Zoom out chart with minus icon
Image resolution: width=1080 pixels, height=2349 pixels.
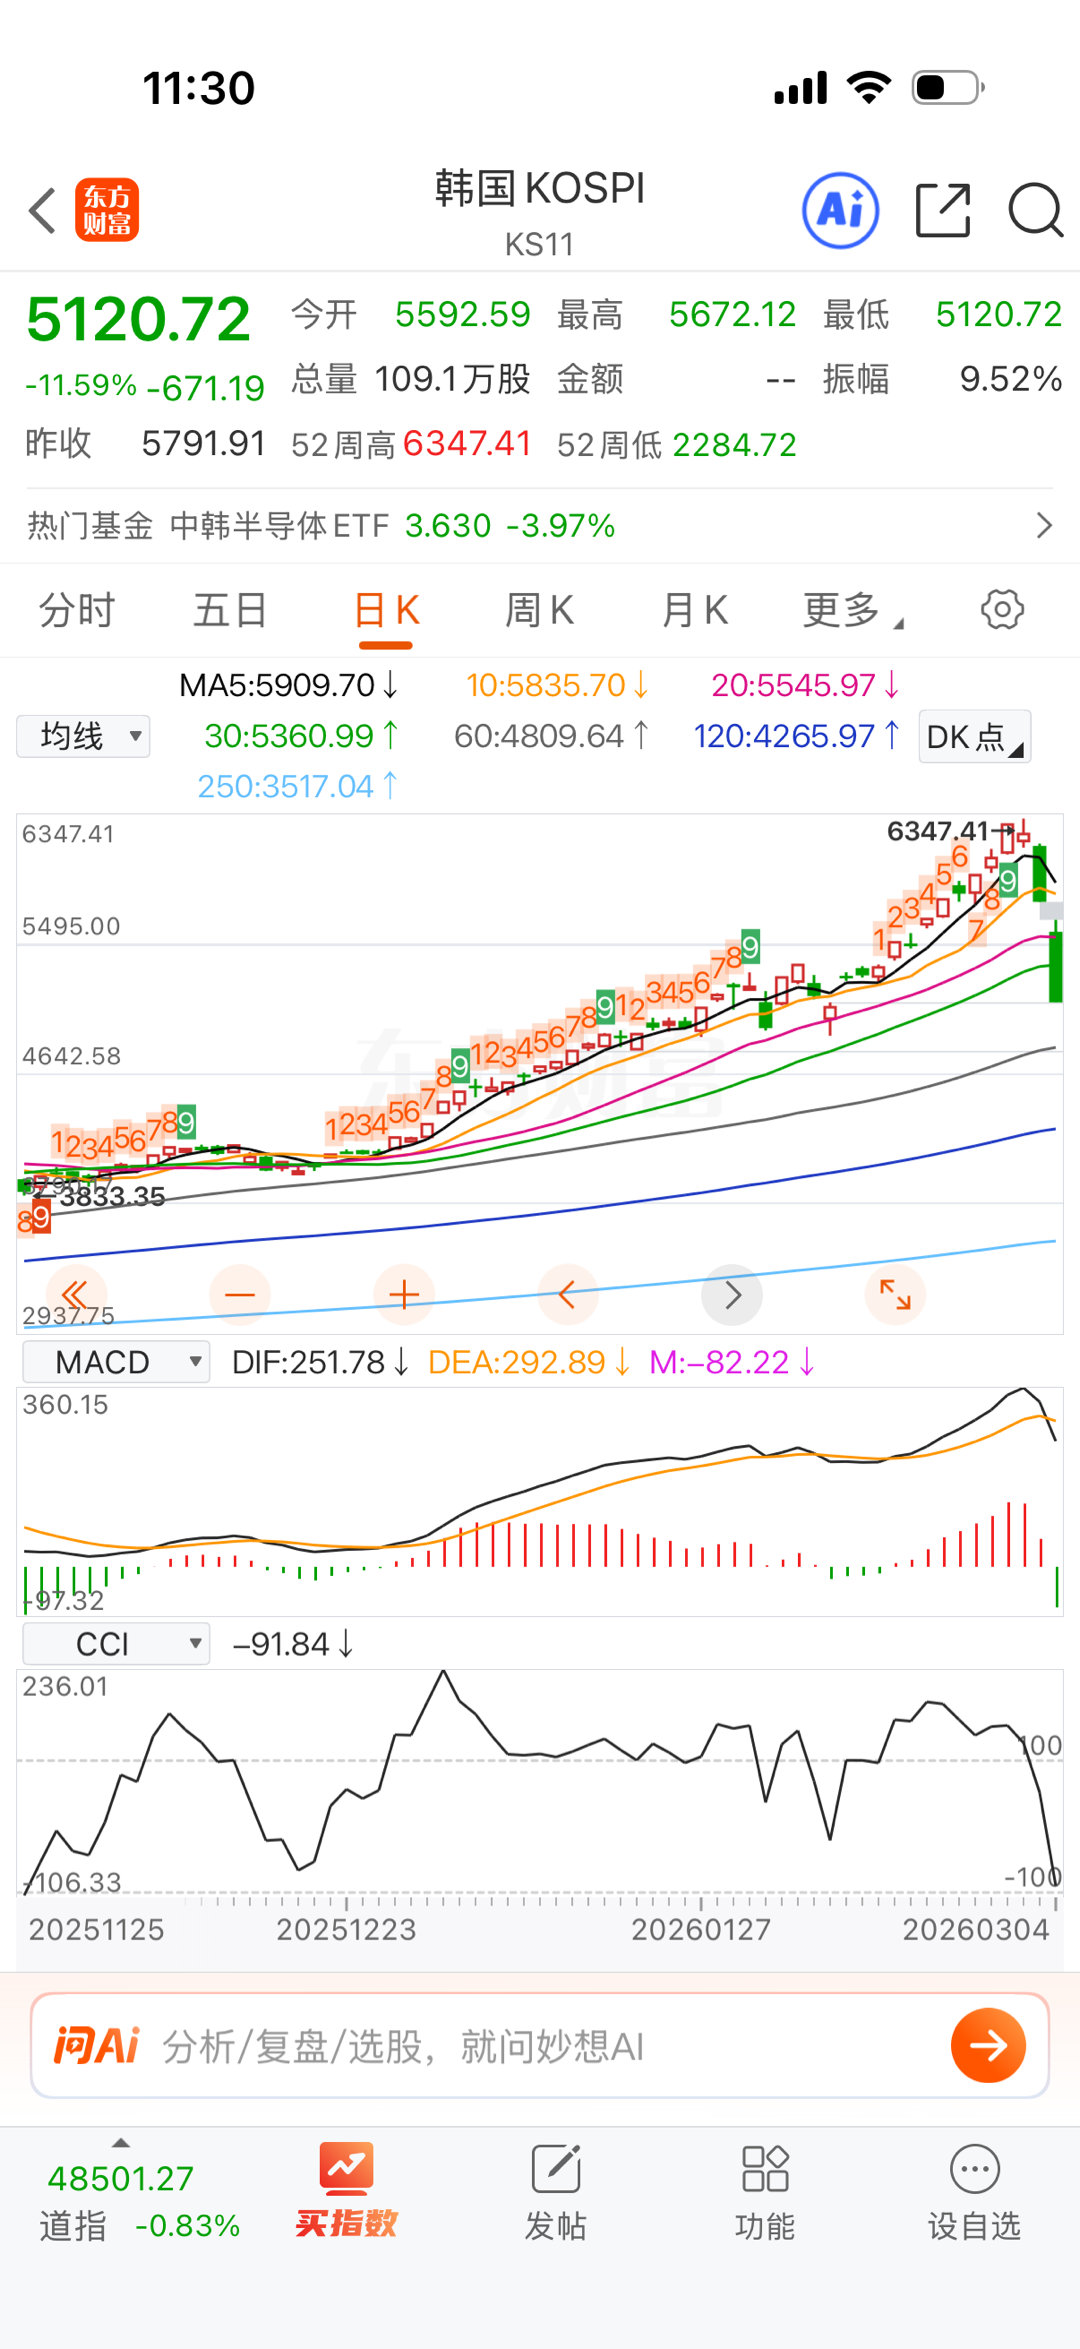(x=240, y=1295)
